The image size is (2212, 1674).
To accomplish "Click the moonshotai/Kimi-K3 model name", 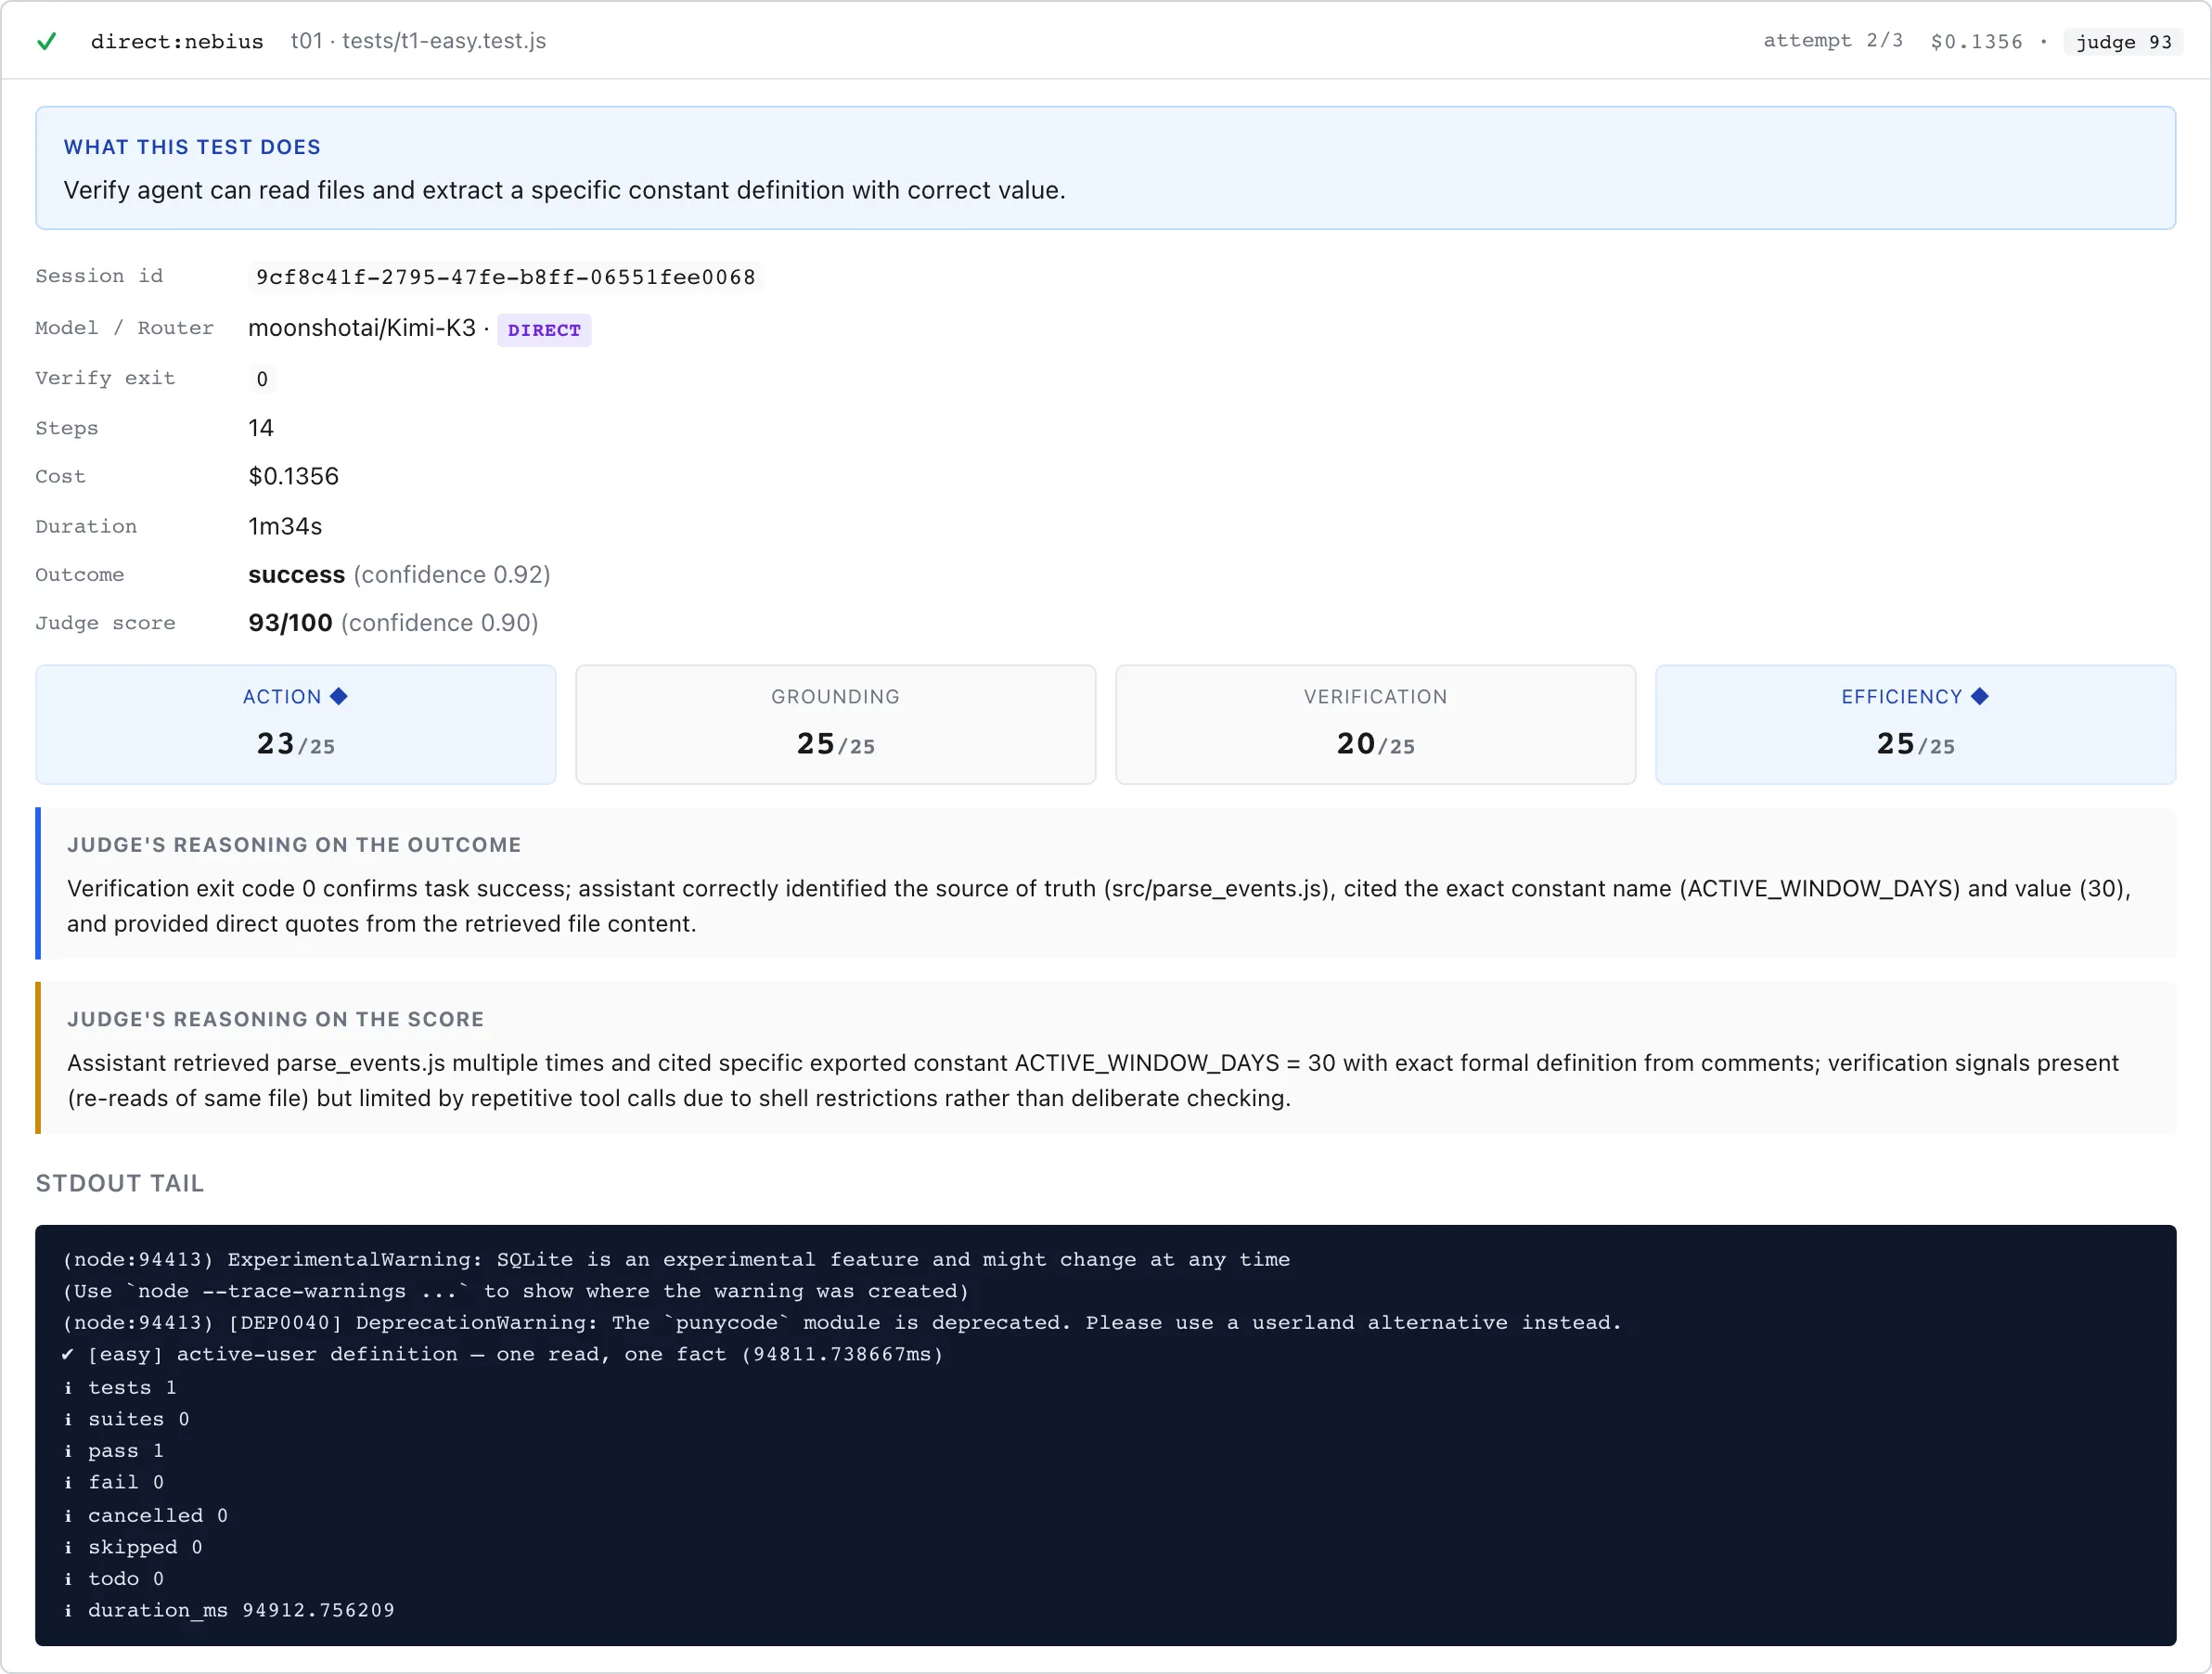I will (x=362, y=328).
